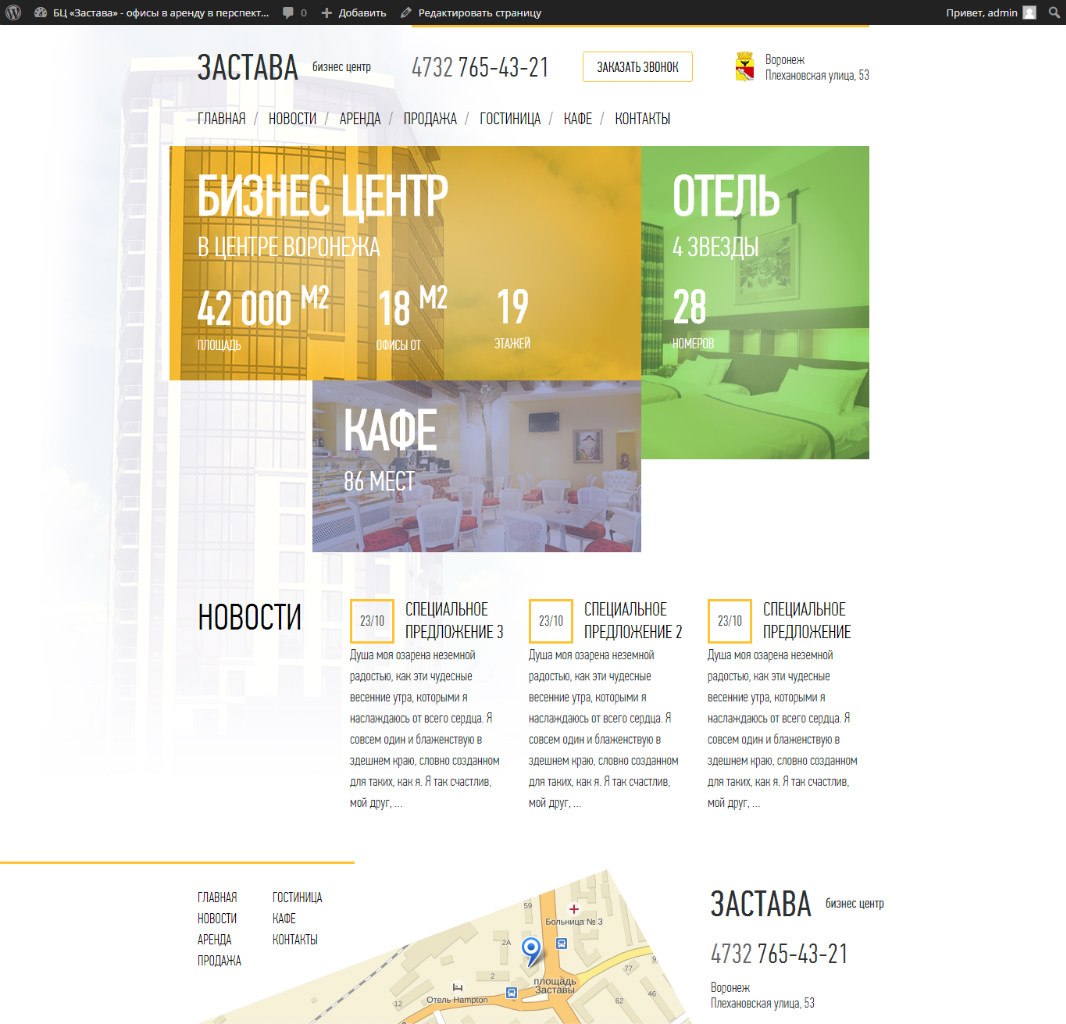Open the comments bubble icon
This screenshot has width=1066, height=1024.
tap(288, 12)
